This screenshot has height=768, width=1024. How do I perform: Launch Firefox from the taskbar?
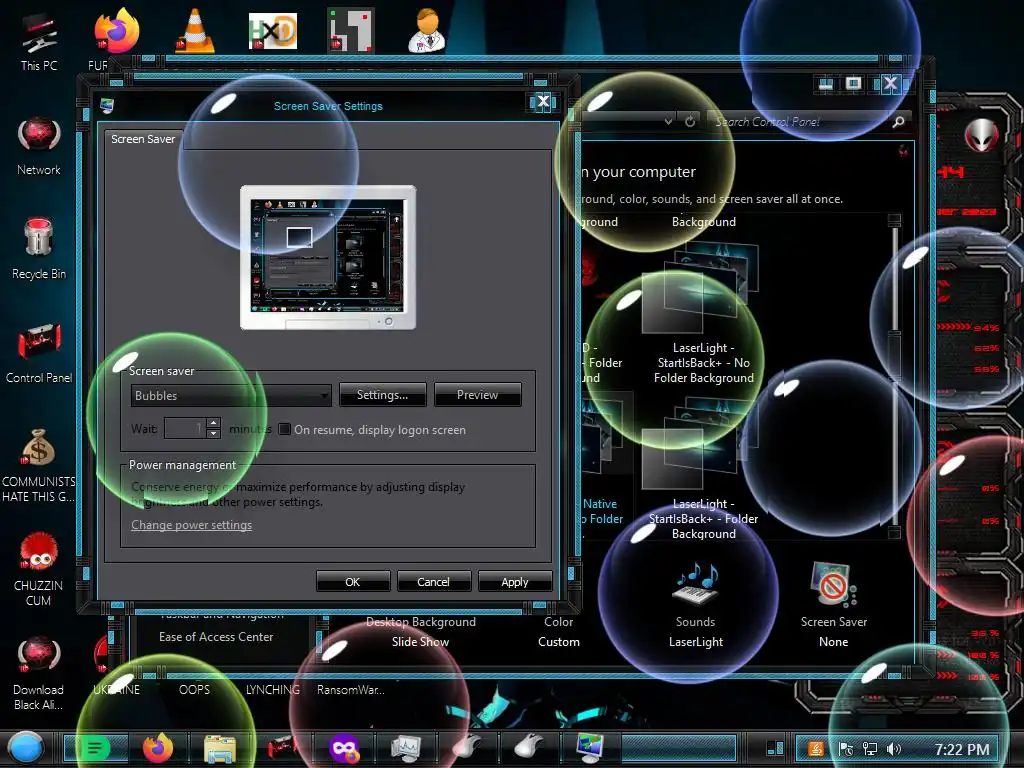point(158,748)
